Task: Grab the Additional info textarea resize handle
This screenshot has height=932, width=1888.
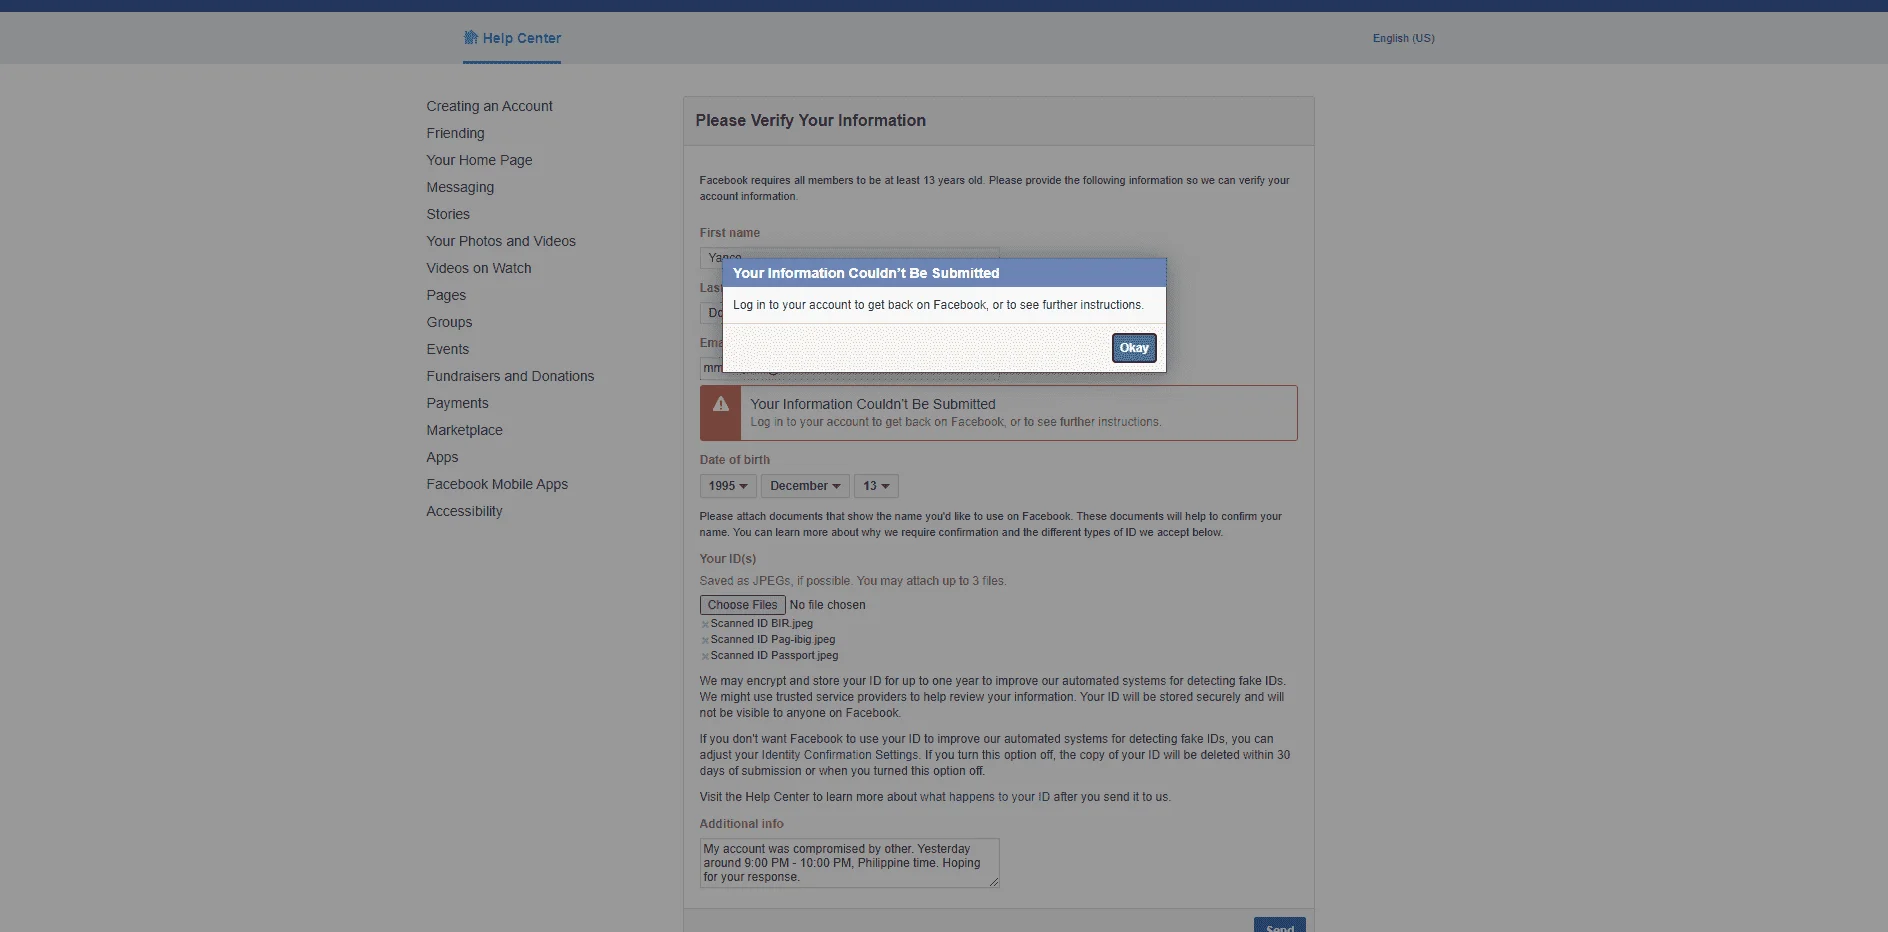Action: tap(993, 882)
